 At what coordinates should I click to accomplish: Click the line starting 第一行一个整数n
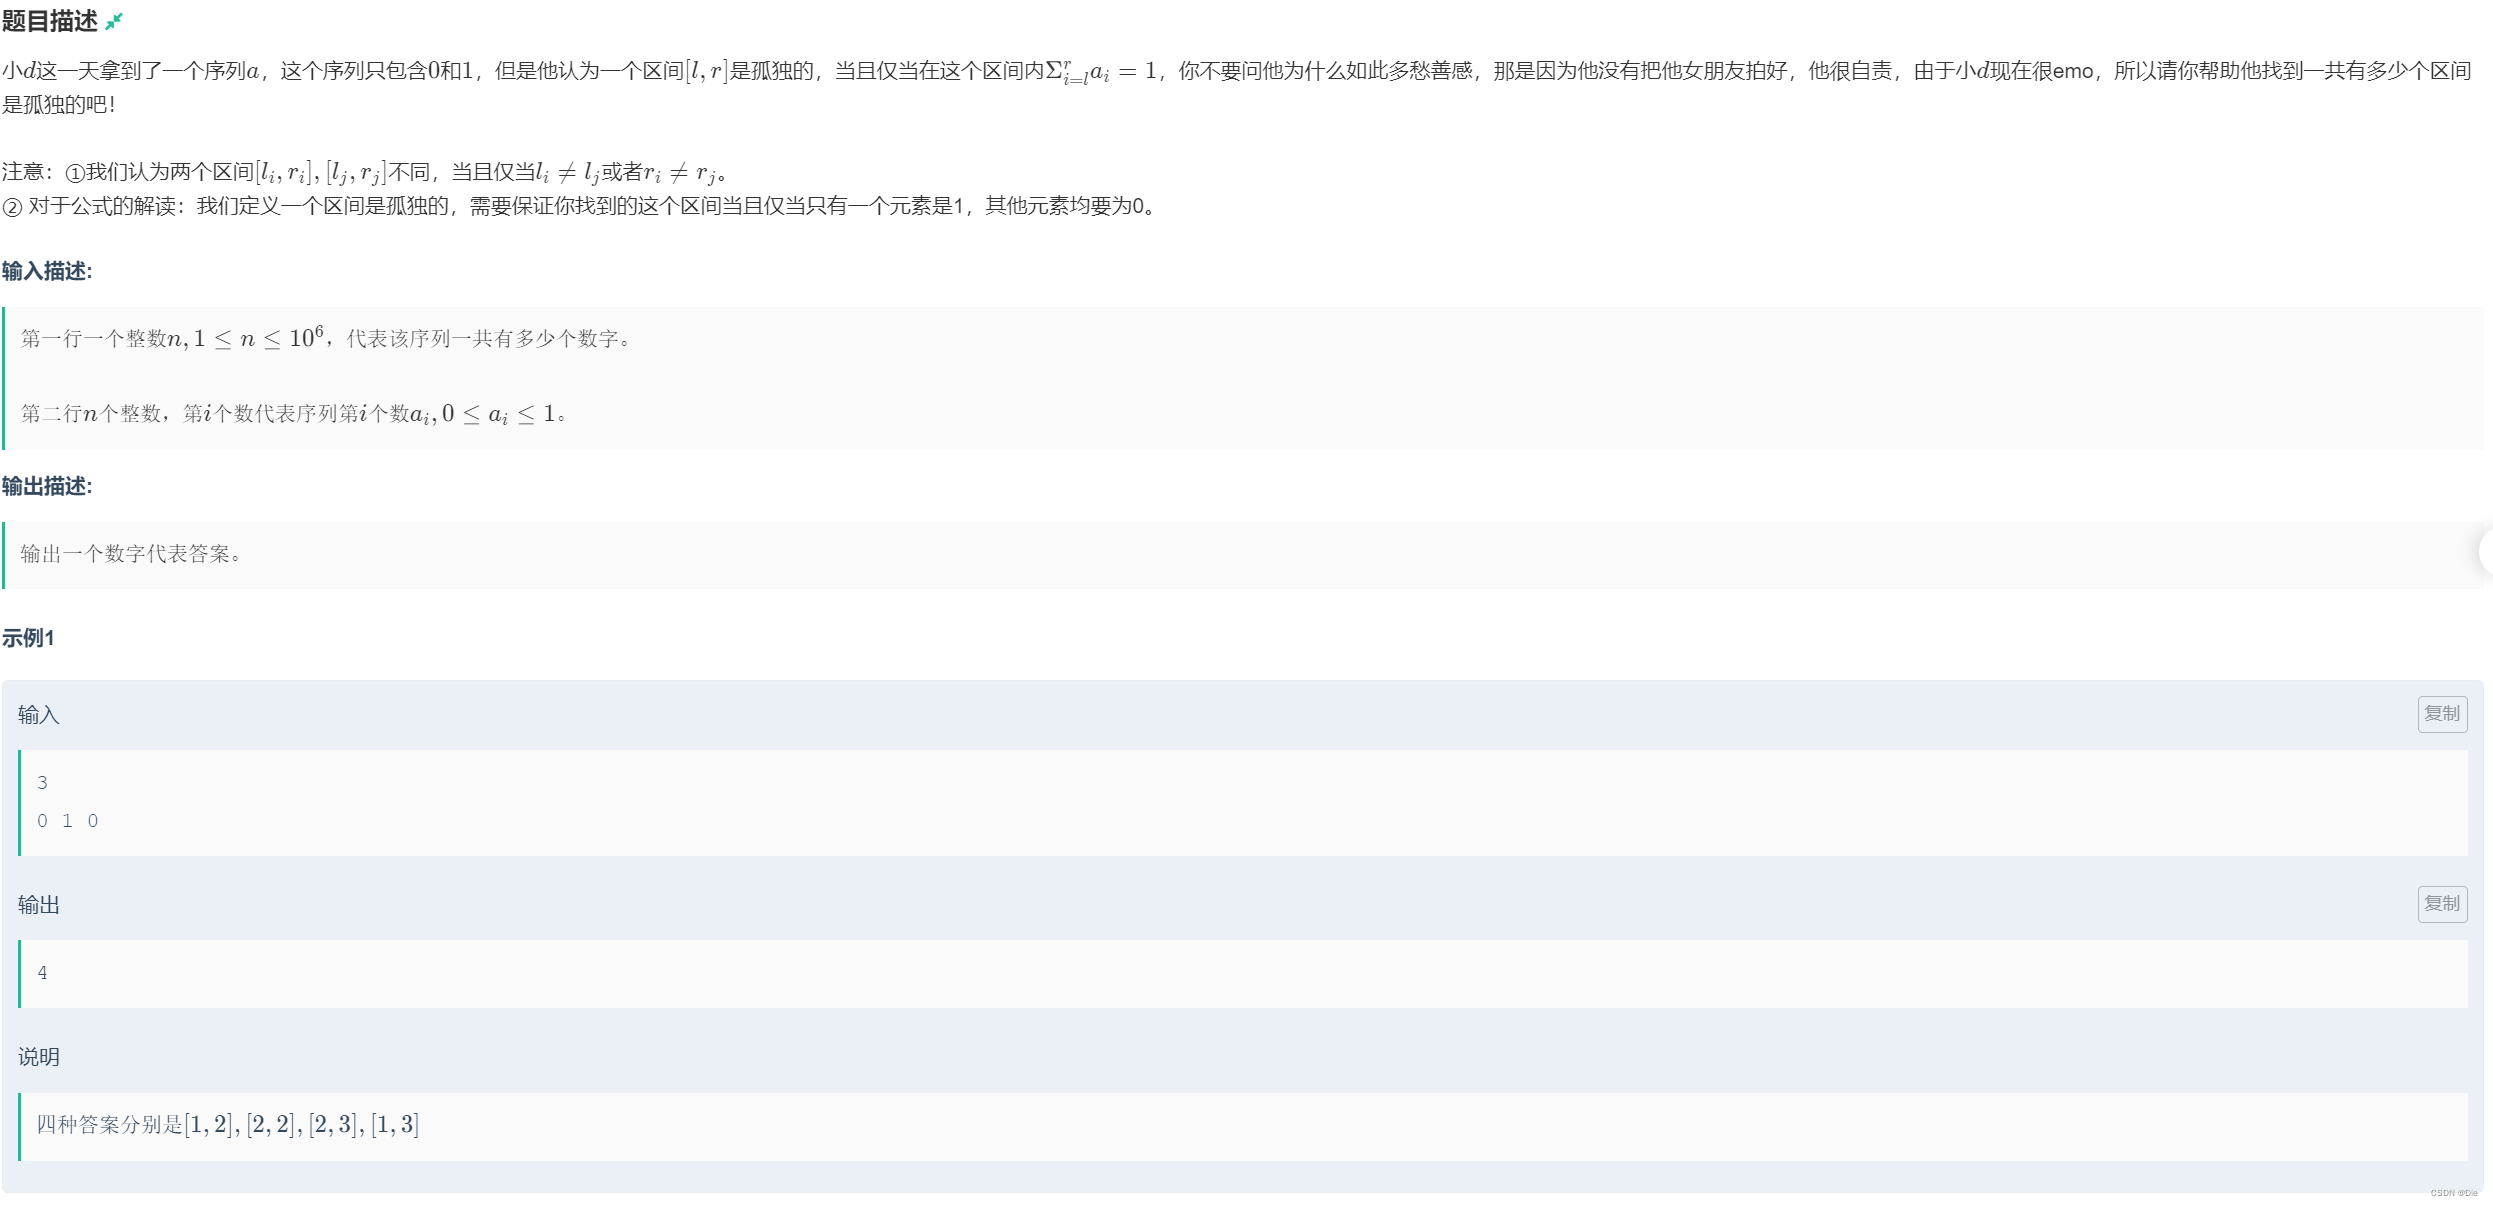pyautogui.click(x=326, y=338)
